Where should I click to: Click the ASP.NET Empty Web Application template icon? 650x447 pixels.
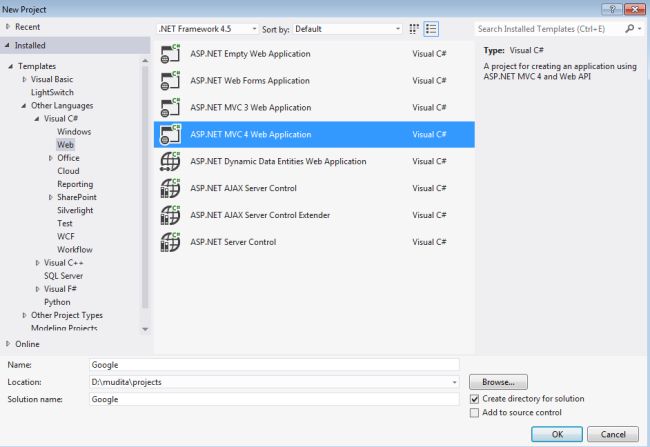(x=170, y=54)
